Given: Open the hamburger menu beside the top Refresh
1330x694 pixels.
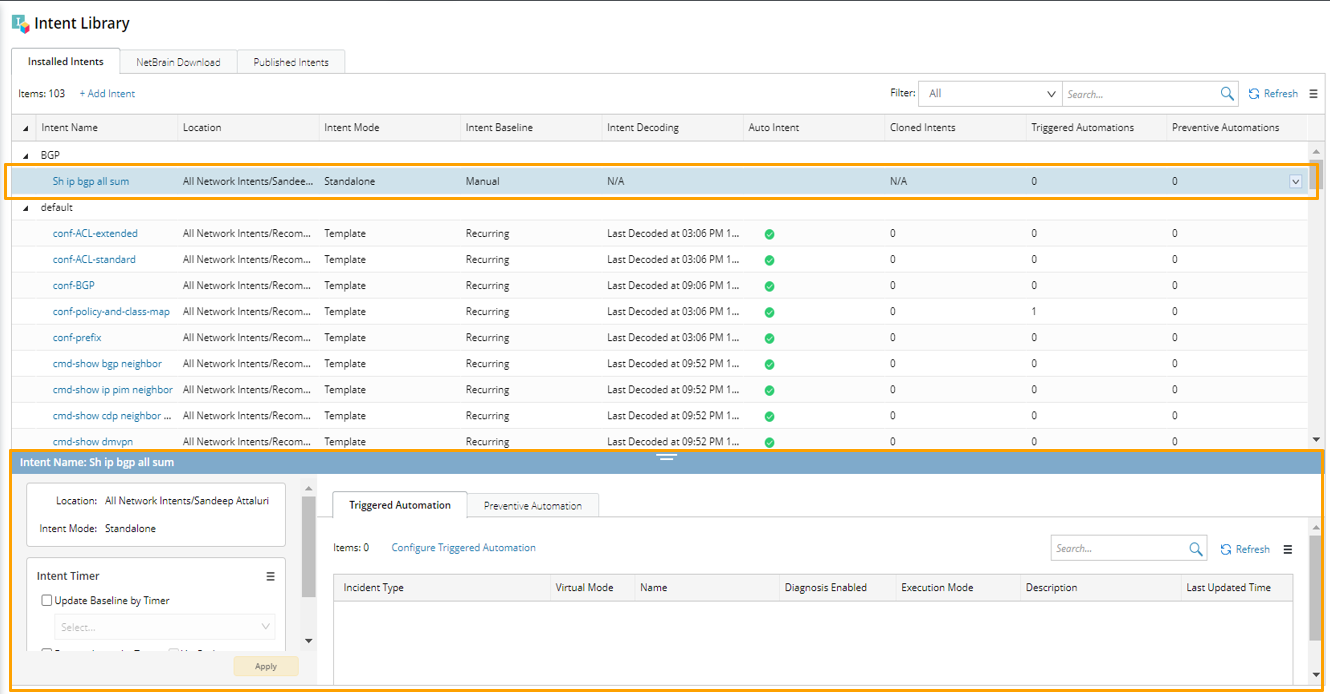Looking at the screenshot, I should [x=1313, y=94].
